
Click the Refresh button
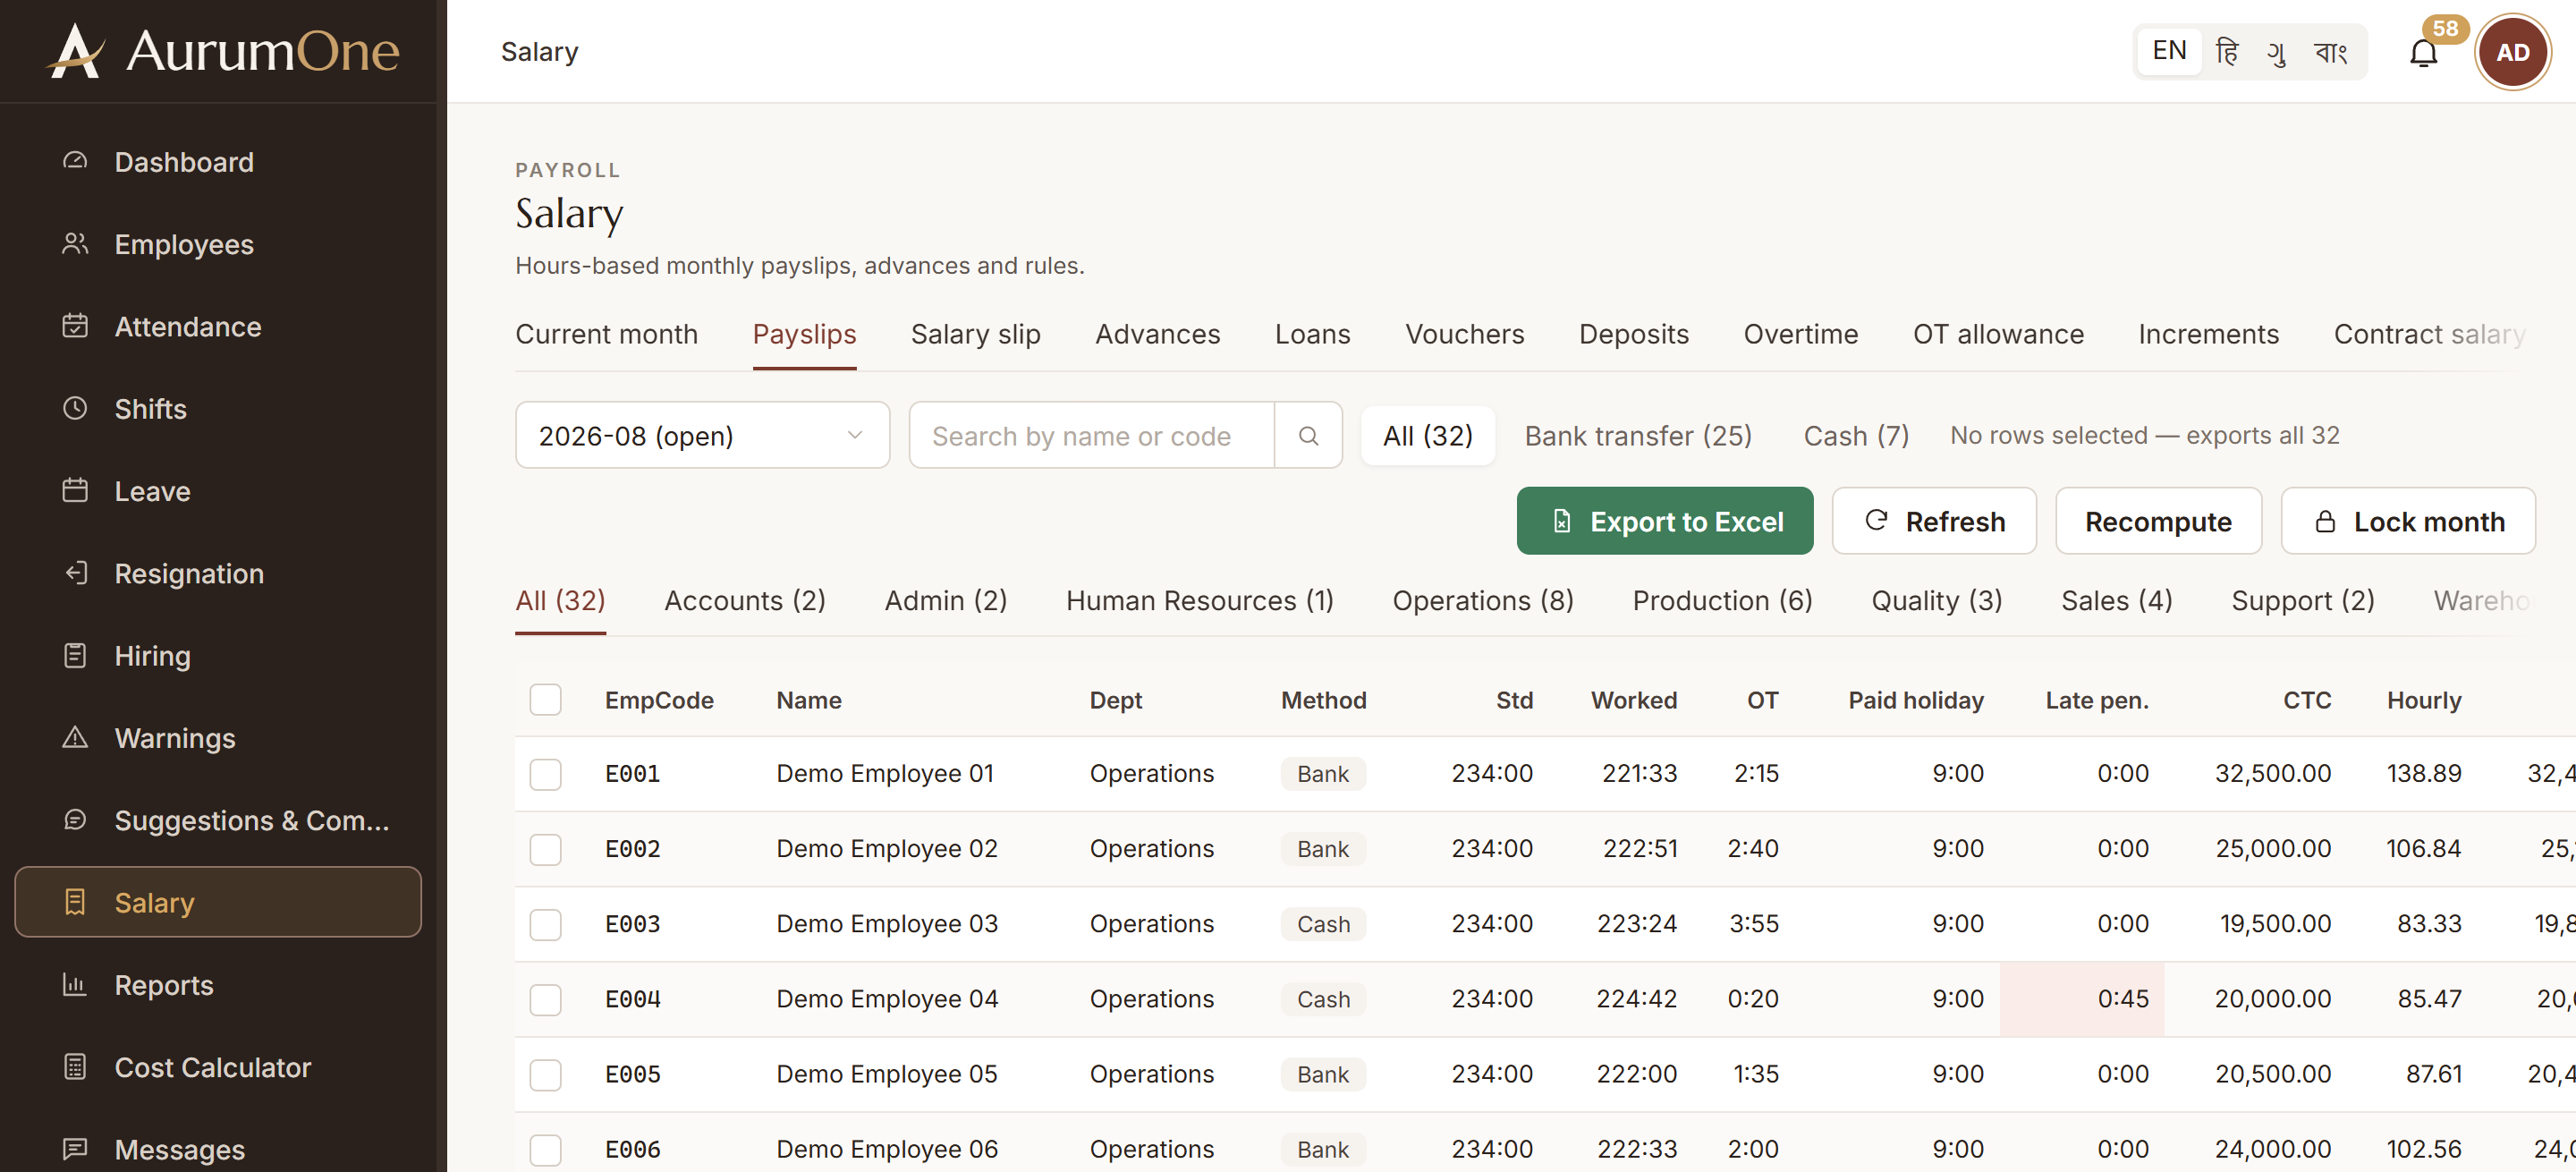point(1933,521)
